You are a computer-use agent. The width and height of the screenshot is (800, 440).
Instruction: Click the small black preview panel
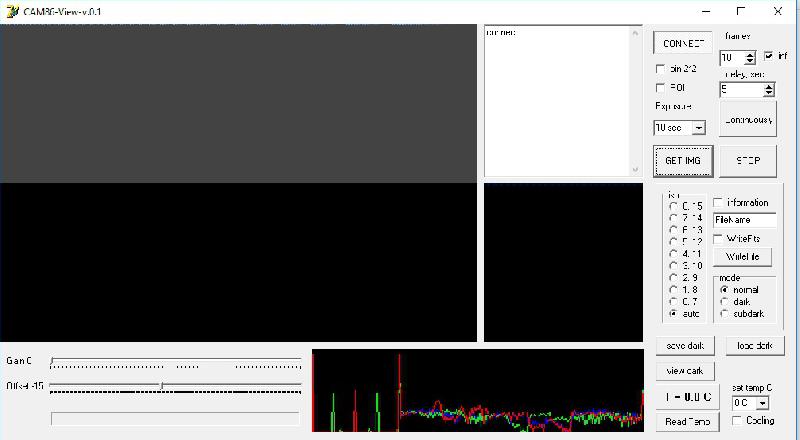click(563, 262)
